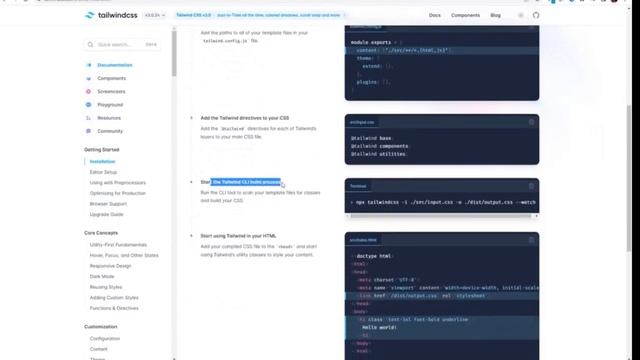Screen dimensions: 640x360
Task: Select the src/index.html code tab
Action: (x=363, y=240)
